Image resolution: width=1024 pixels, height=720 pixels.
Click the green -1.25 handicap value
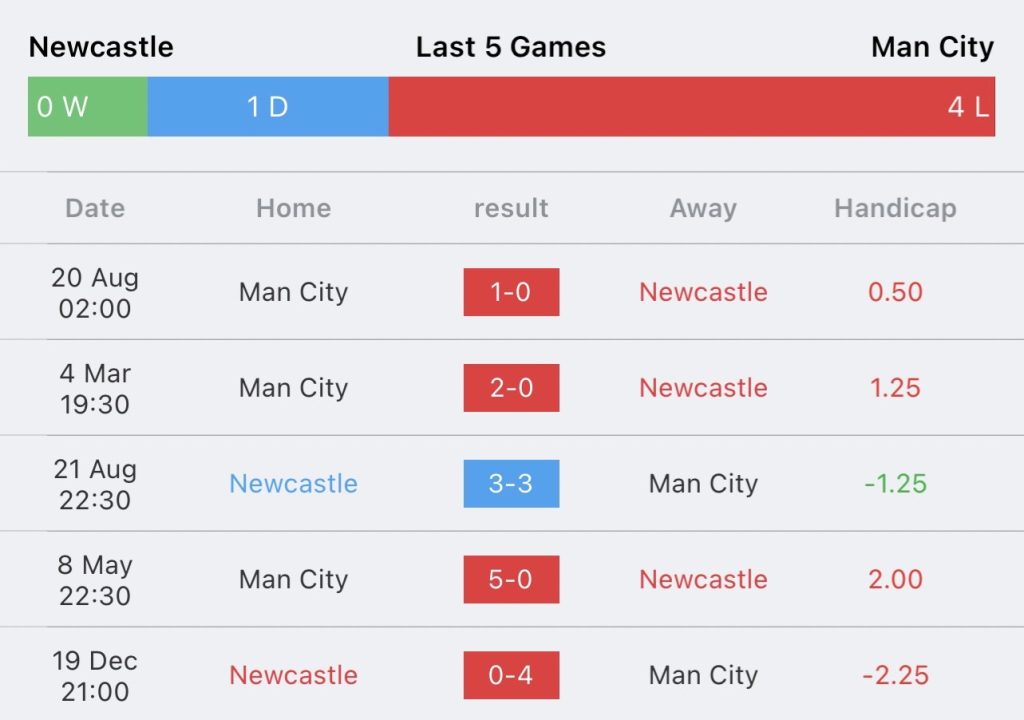tap(895, 483)
